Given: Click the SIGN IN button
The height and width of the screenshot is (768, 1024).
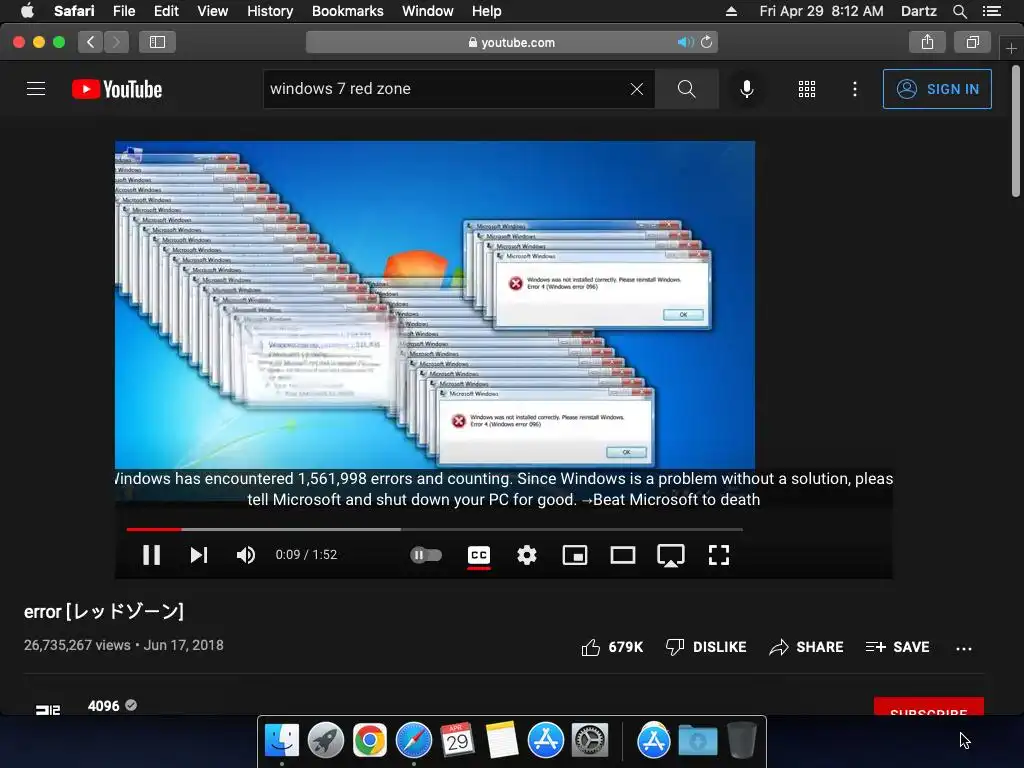Looking at the screenshot, I should click(937, 89).
